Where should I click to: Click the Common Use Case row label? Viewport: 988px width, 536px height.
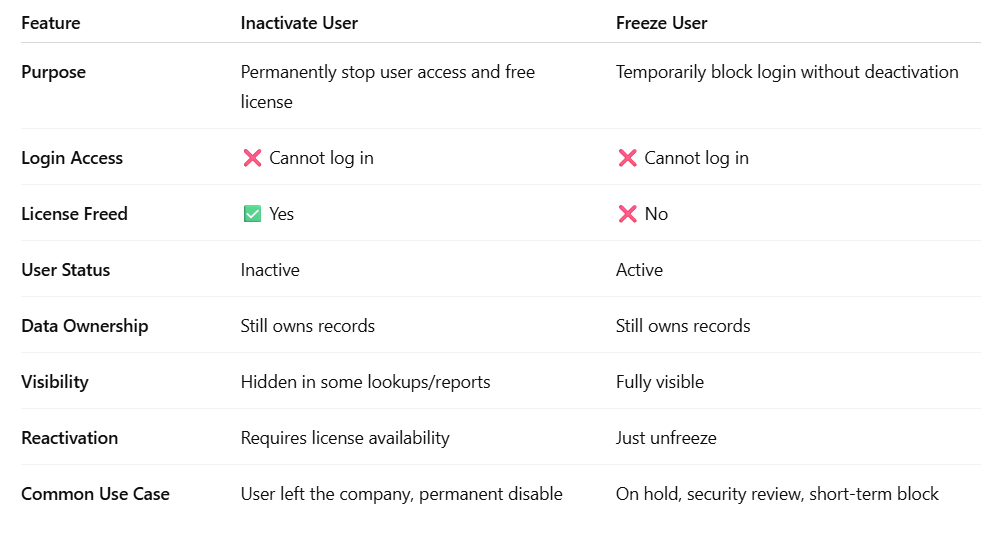pyautogui.click(x=95, y=494)
